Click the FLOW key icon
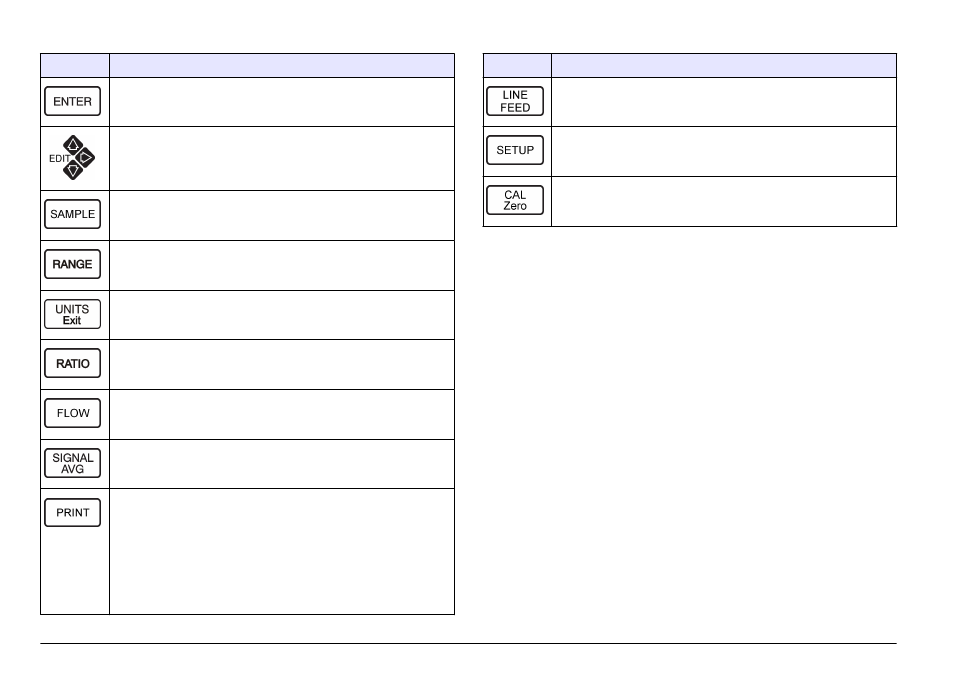This screenshot has height=673, width=954. (x=72, y=413)
